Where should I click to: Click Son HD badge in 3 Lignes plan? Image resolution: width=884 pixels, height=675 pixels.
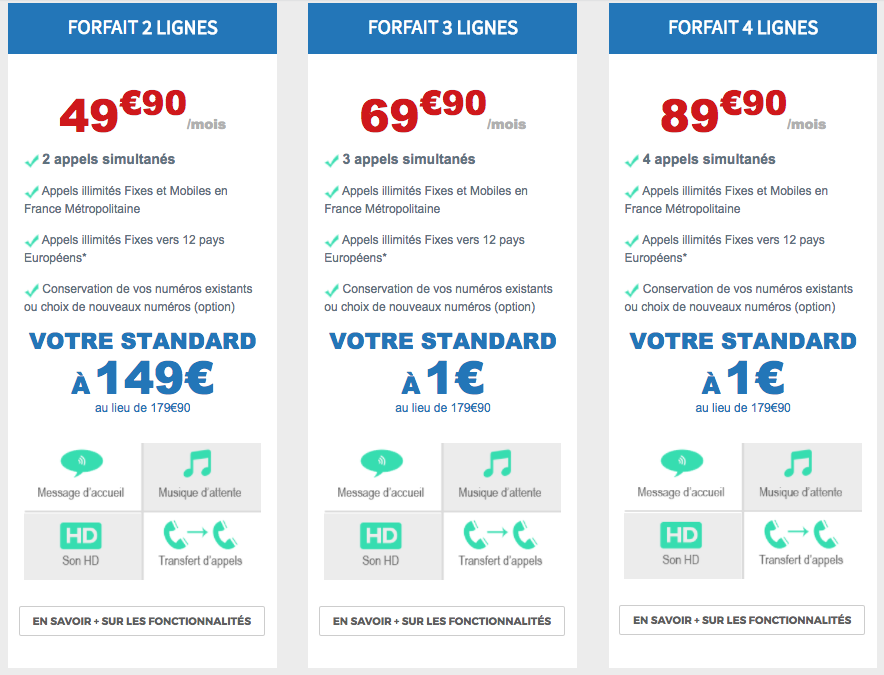tap(381, 536)
